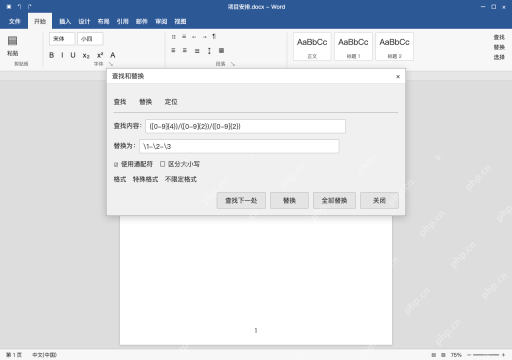Click the 全部替换 button
This screenshot has width=512, height=360.
[334, 200]
